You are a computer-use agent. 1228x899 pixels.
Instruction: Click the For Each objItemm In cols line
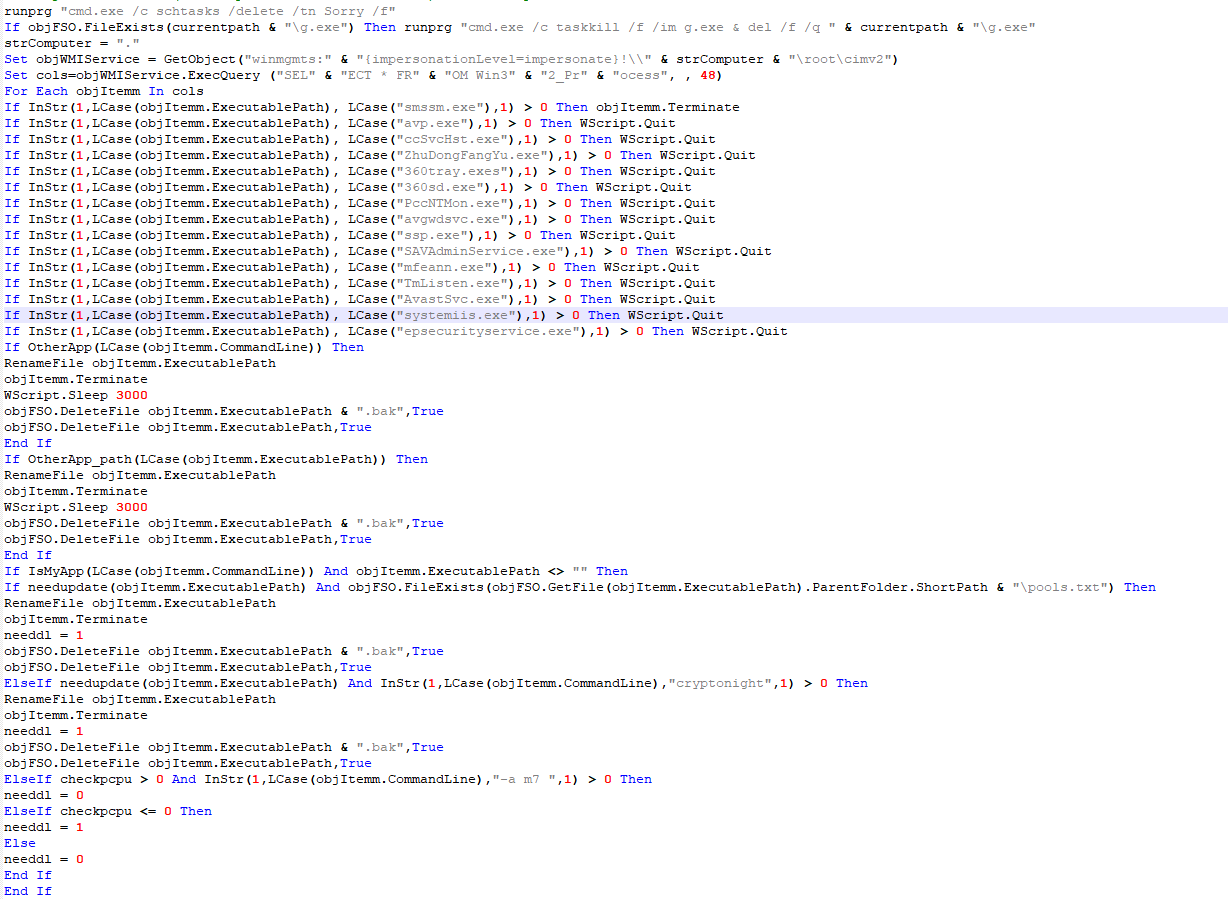[104, 91]
